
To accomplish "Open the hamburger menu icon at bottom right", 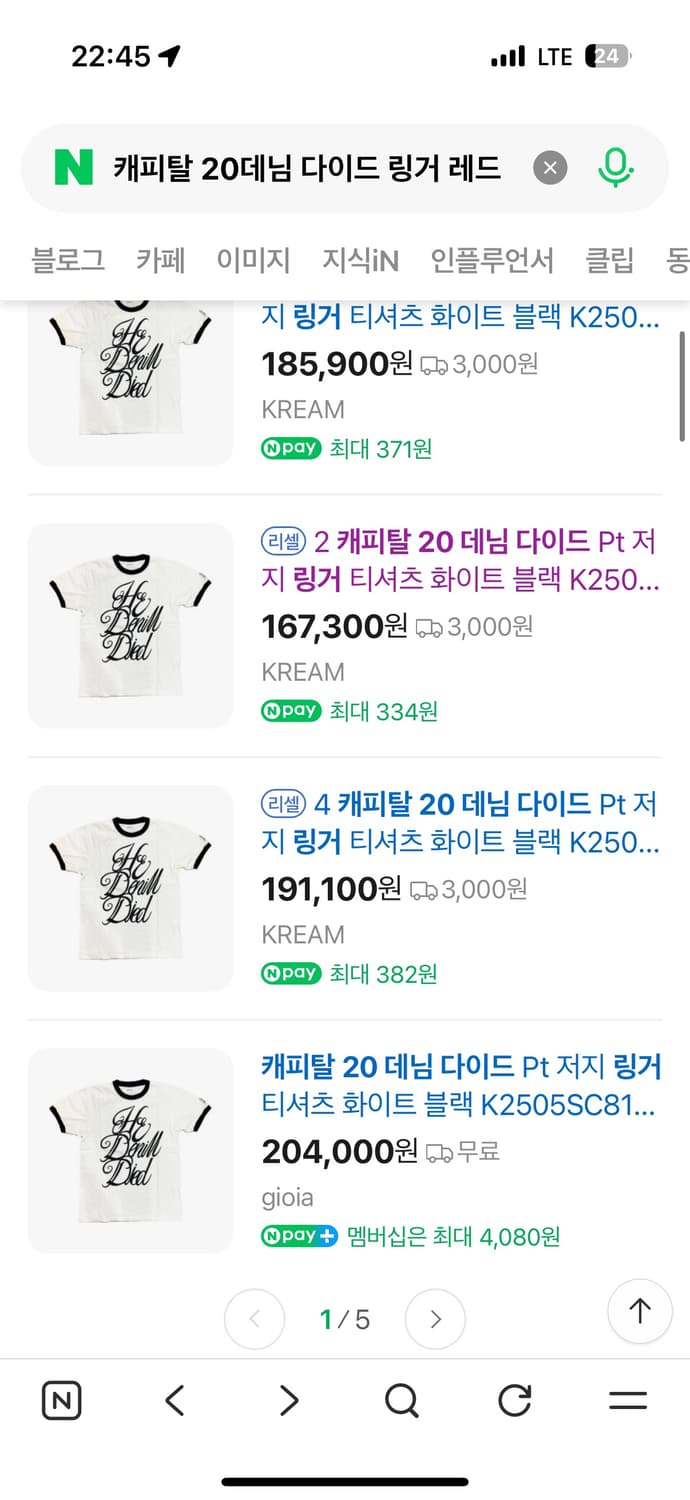I will click(x=627, y=1400).
